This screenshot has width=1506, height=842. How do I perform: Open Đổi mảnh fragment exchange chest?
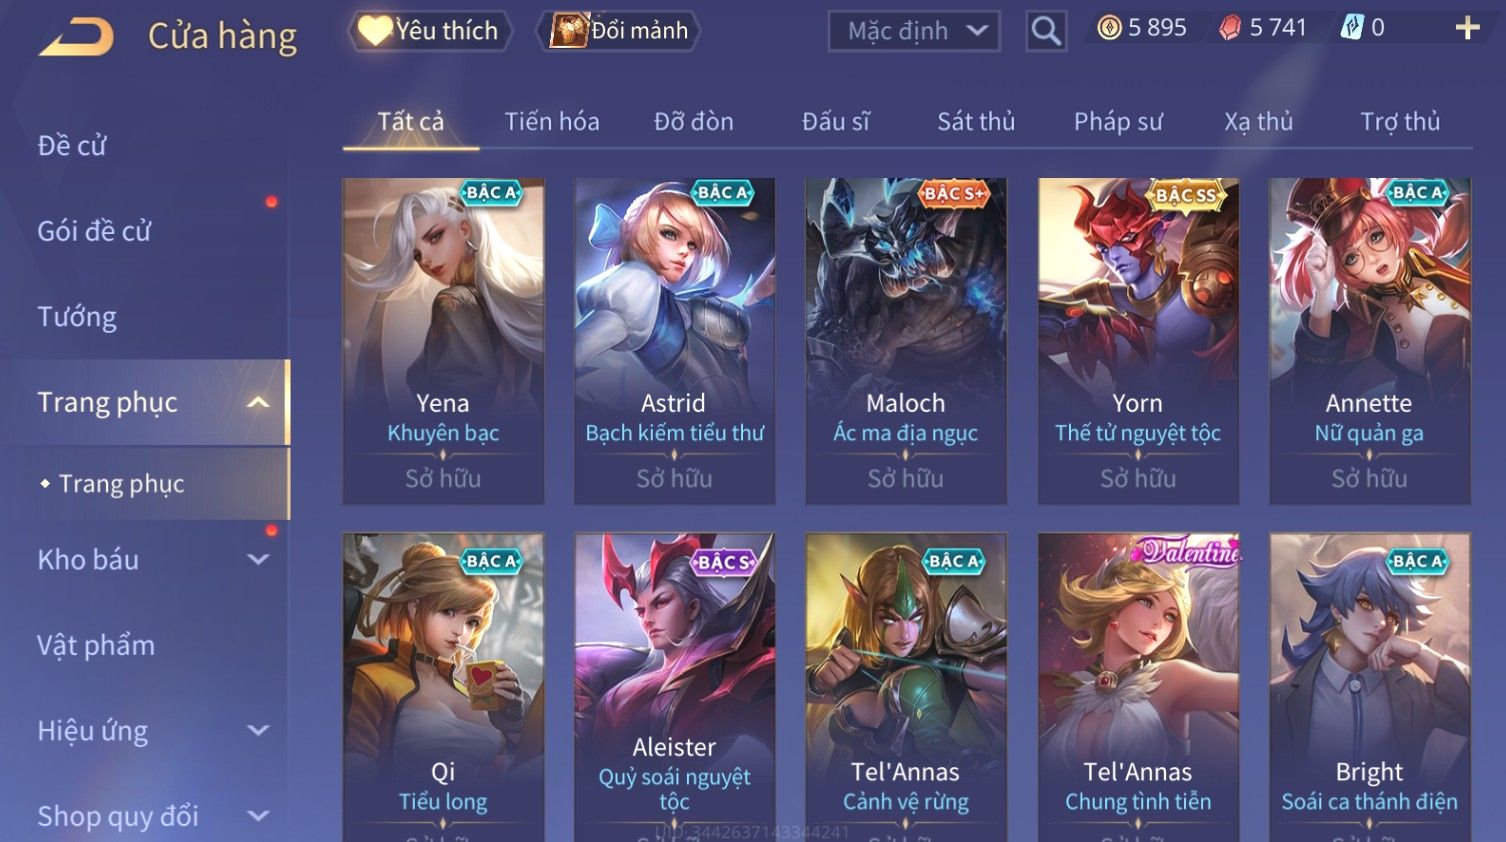point(619,31)
